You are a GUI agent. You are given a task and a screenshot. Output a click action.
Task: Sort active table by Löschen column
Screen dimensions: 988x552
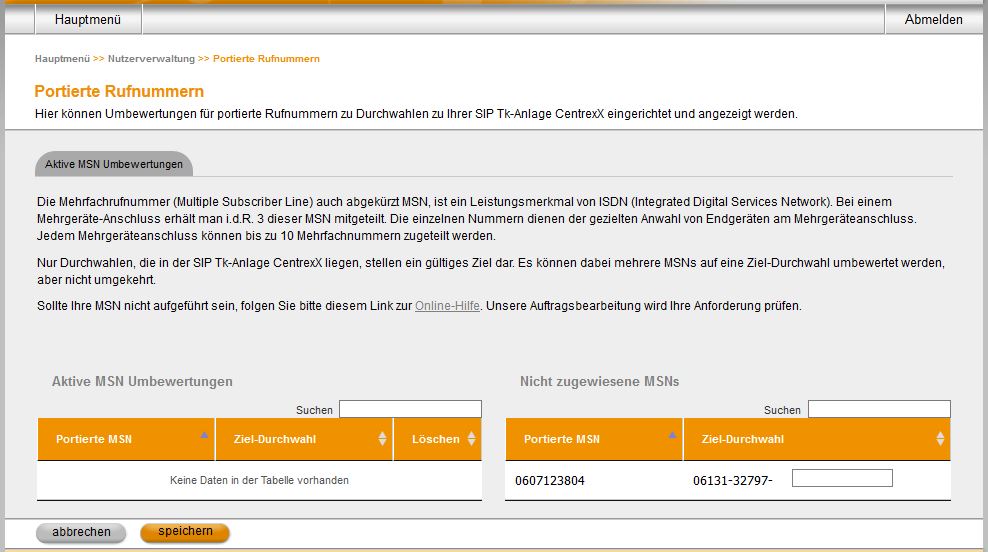pos(438,439)
